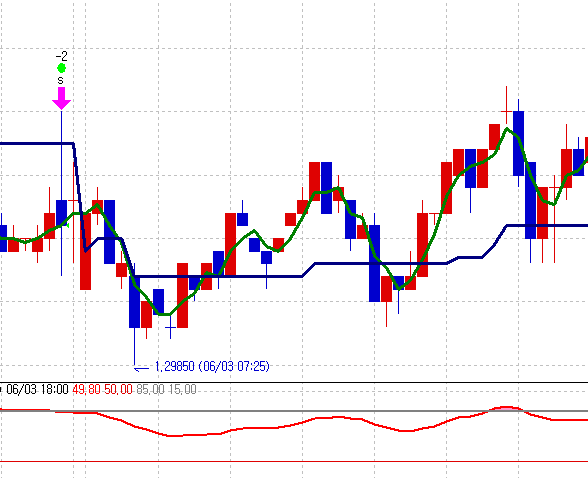The width and height of the screenshot is (588, 478).
Task: Click the "s" sell label above arrow
Action: 60,80
